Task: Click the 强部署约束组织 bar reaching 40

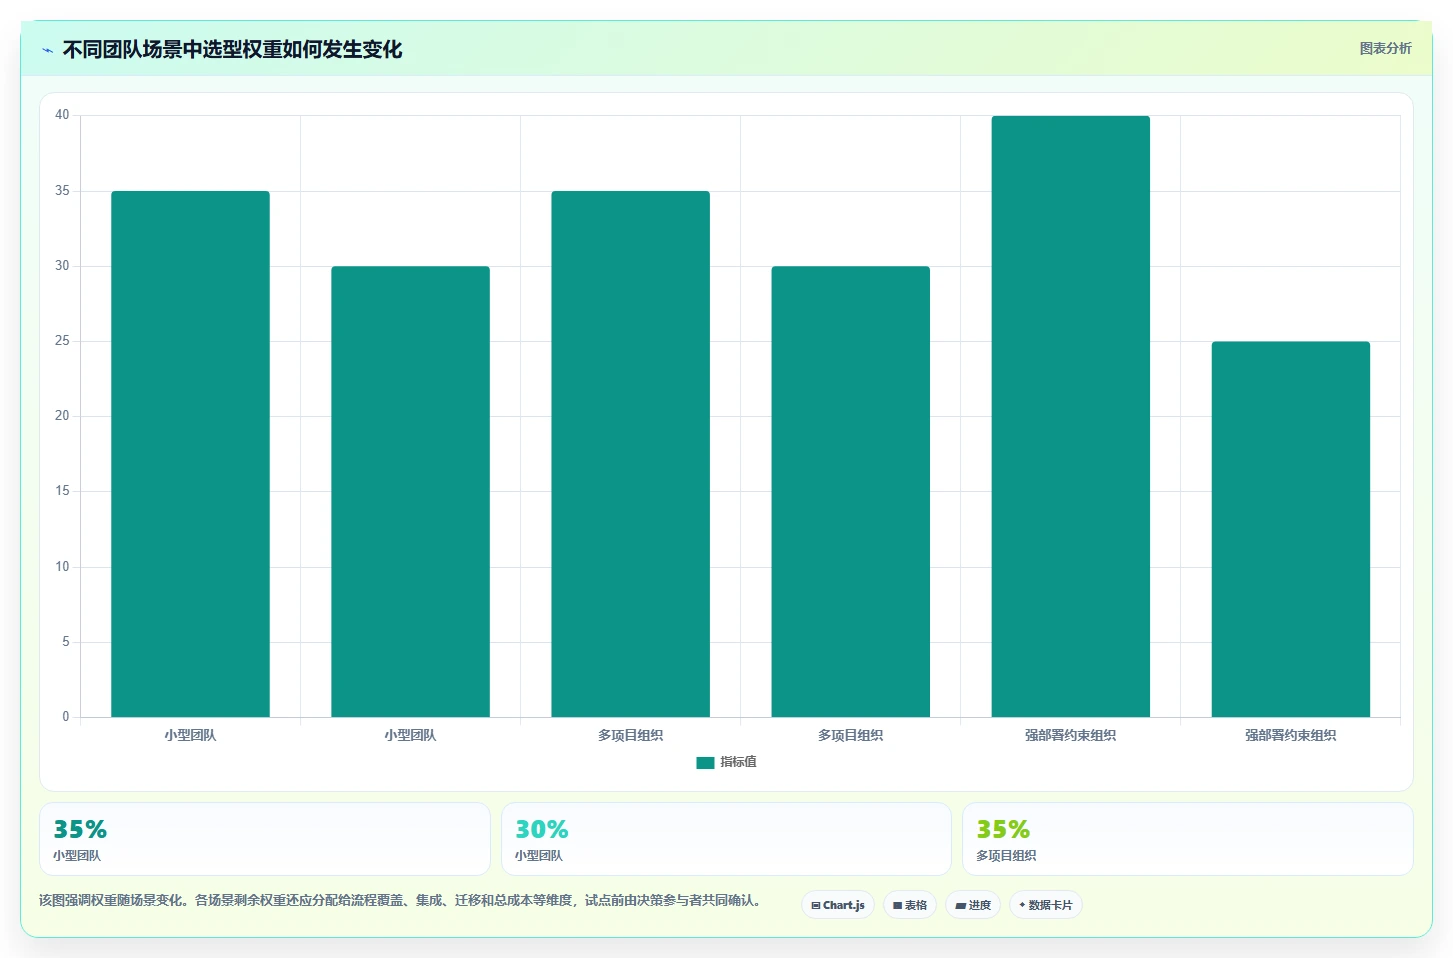Action: coord(1070,416)
